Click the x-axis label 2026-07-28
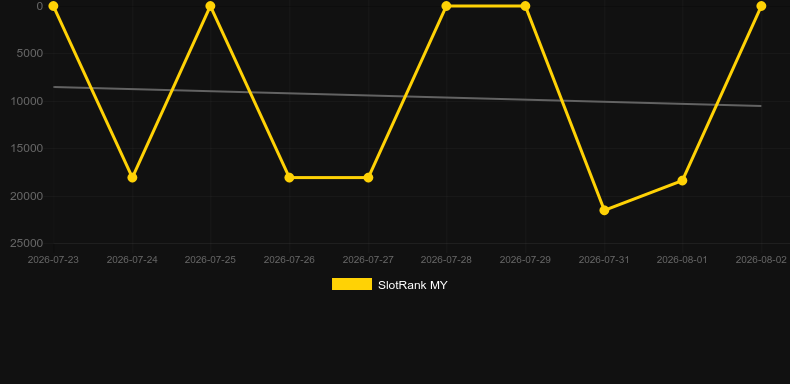 click(x=446, y=260)
